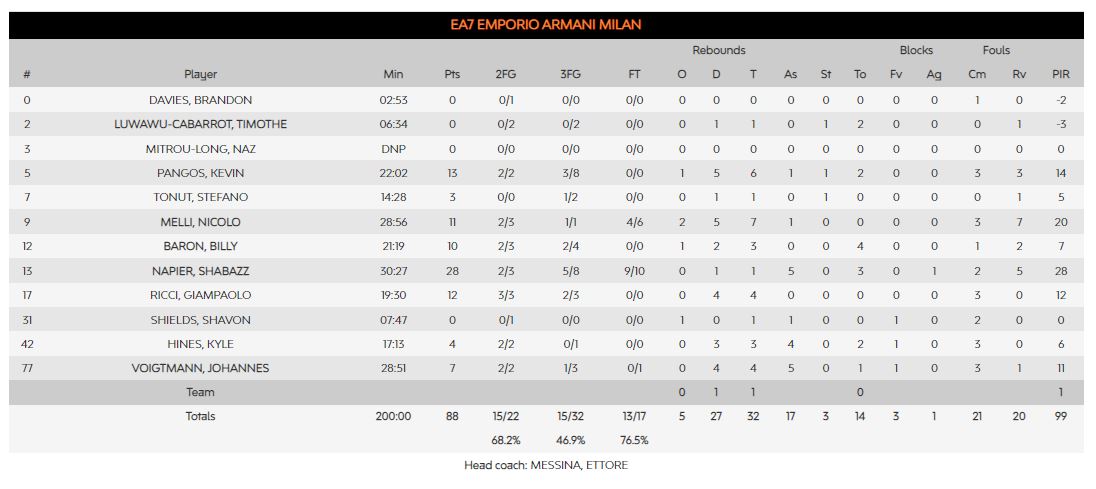This screenshot has height=489, width=1096.
Task: Click the Pts column header
Action: click(x=452, y=75)
